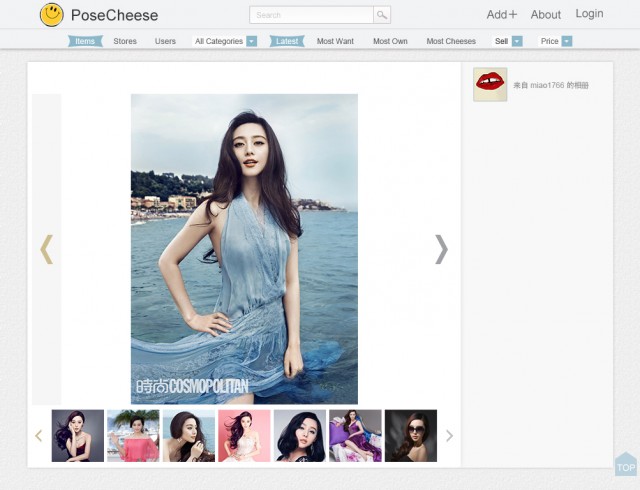Screen dimensions: 640x490
Task: Expand the Sell dropdown arrow
Action: (x=517, y=41)
